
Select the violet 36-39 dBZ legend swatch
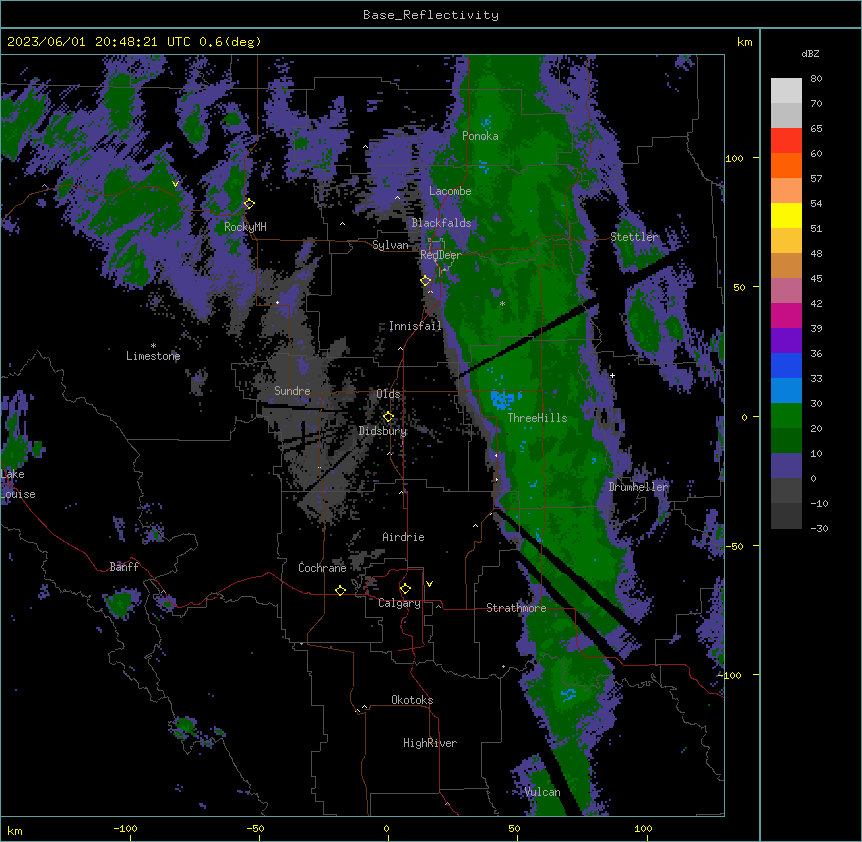pos(786,341)
